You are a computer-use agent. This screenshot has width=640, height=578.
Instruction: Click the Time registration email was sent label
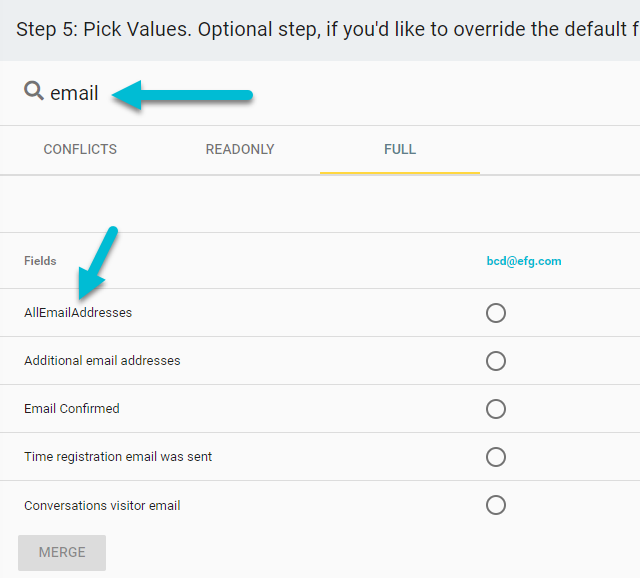(118, 457)
